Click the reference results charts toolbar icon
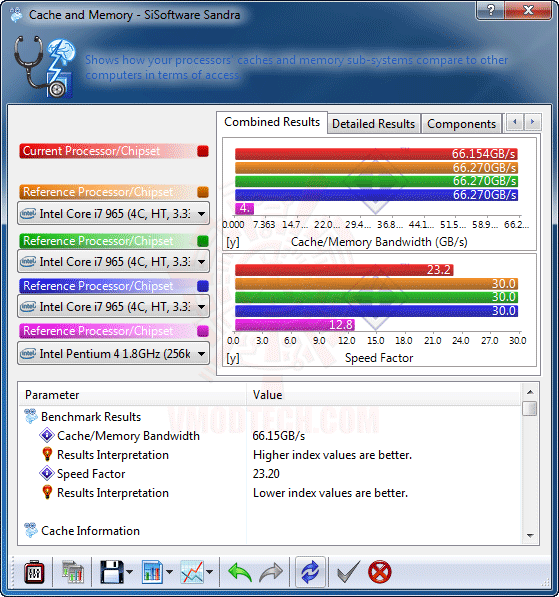 [x=73, y=571]
